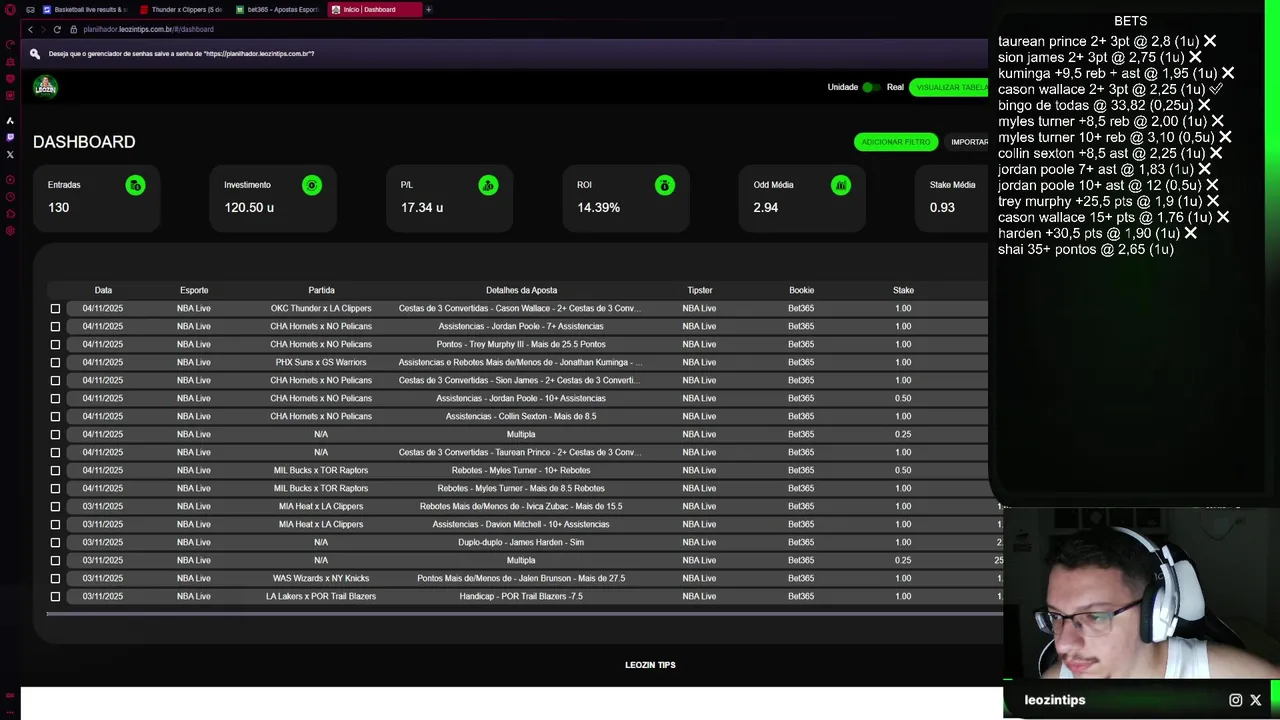Check the Jordan Poole 7+ Assistencias row
Viewport: 1280px width, 720px height.
click(55, 327)
